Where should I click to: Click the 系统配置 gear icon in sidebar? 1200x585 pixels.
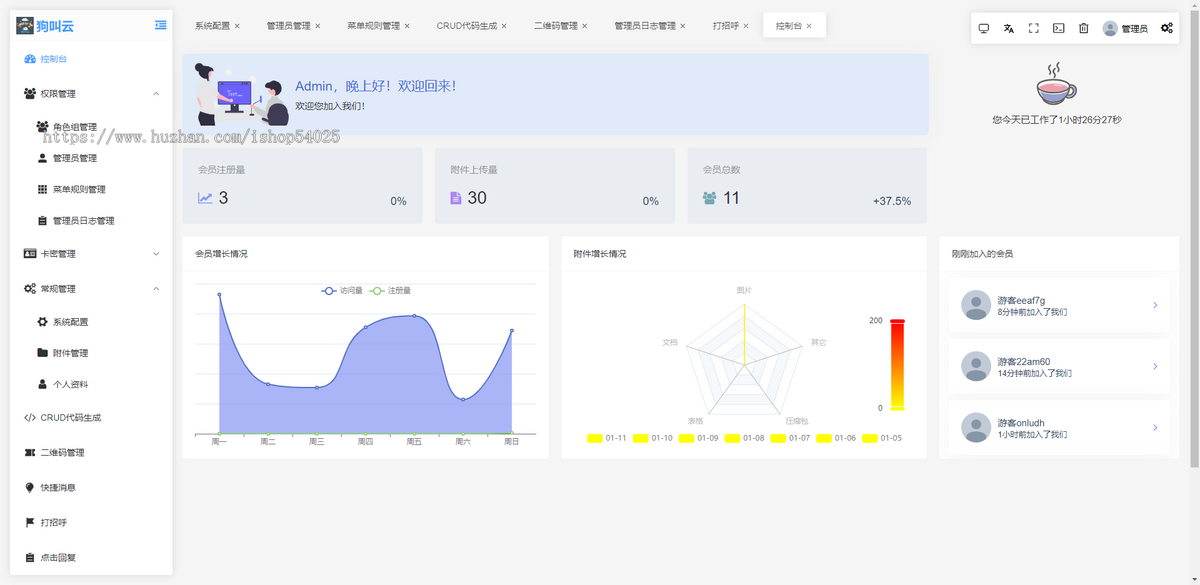point(42,322)
